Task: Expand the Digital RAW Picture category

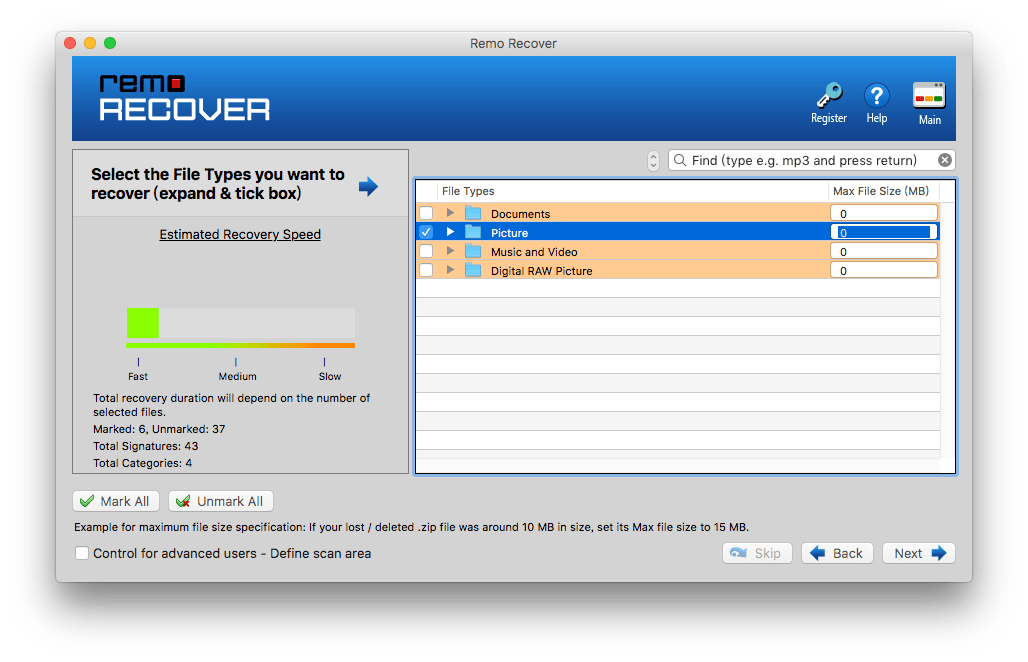Action: (450, 271)
